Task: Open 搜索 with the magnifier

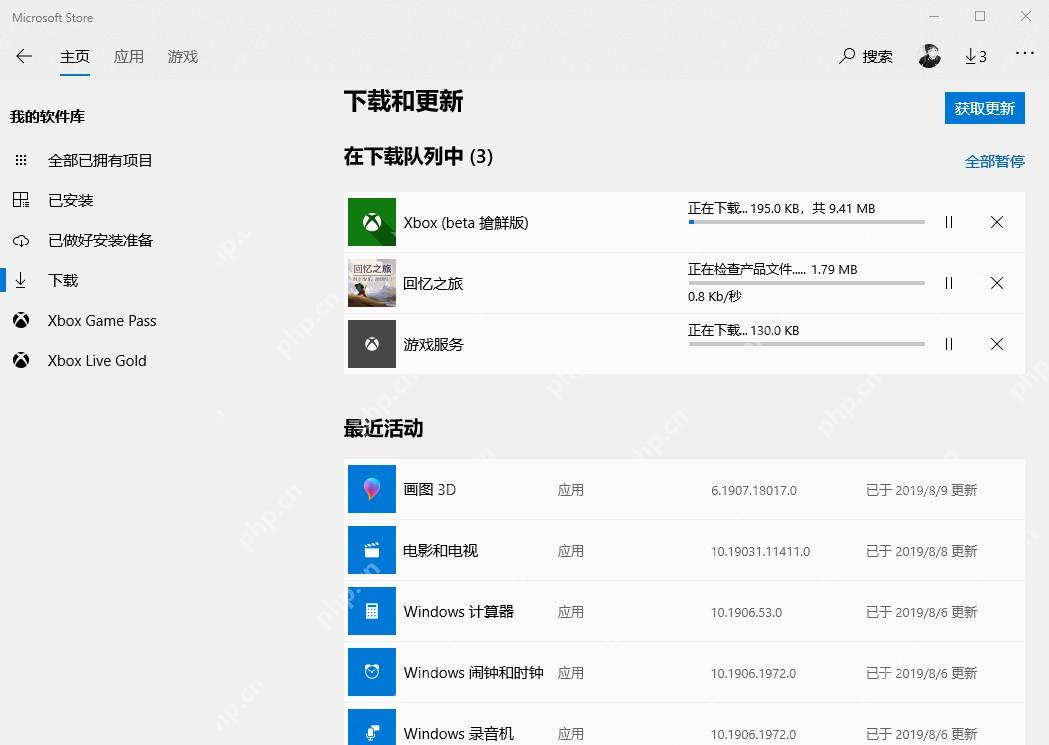Action: pos(866,56)
